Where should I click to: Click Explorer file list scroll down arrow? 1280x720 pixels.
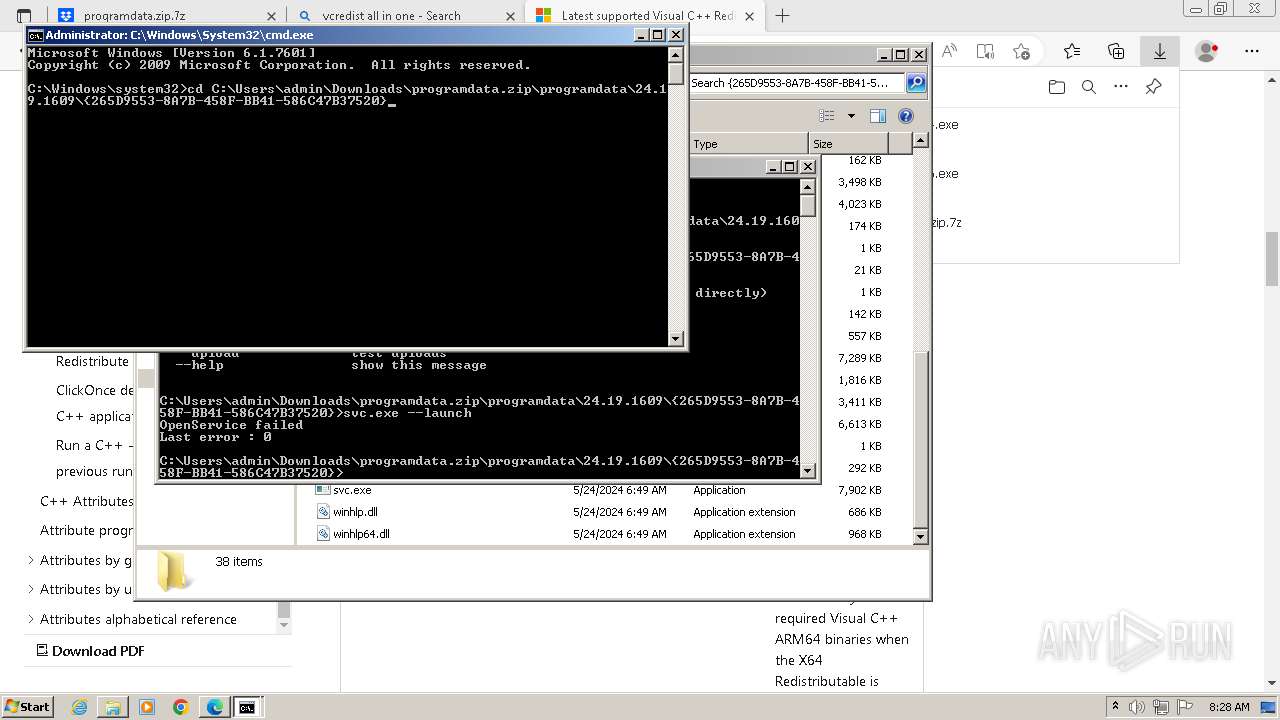tap(921, 536)
